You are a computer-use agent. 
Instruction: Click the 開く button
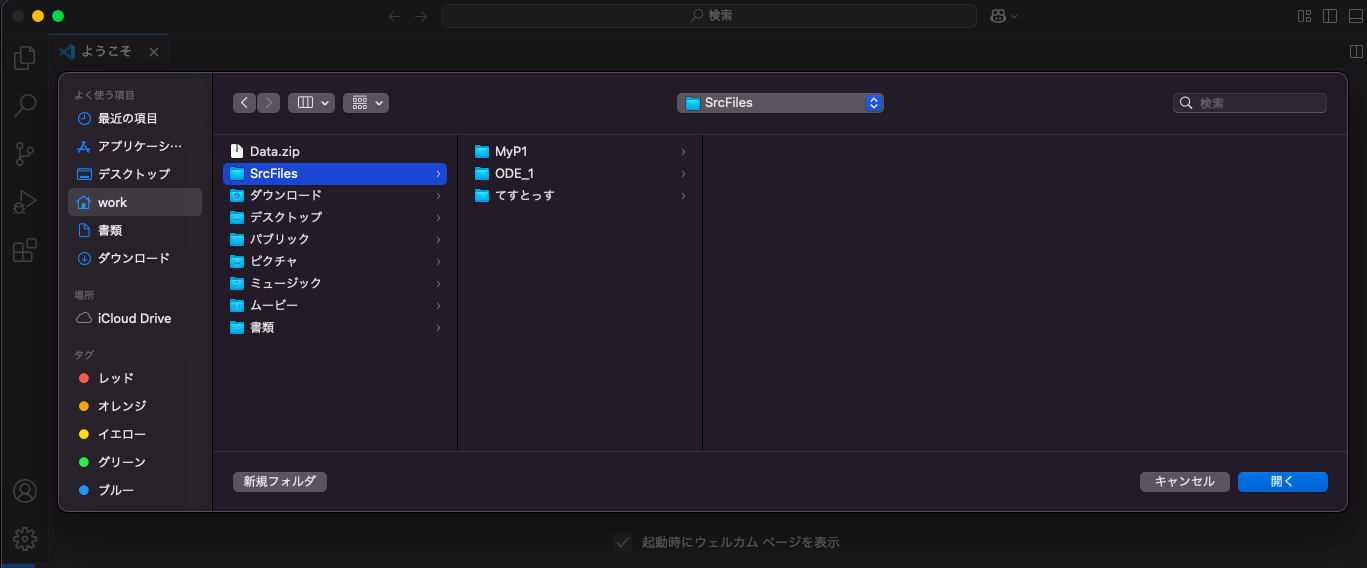click(x=1283, y=482)
